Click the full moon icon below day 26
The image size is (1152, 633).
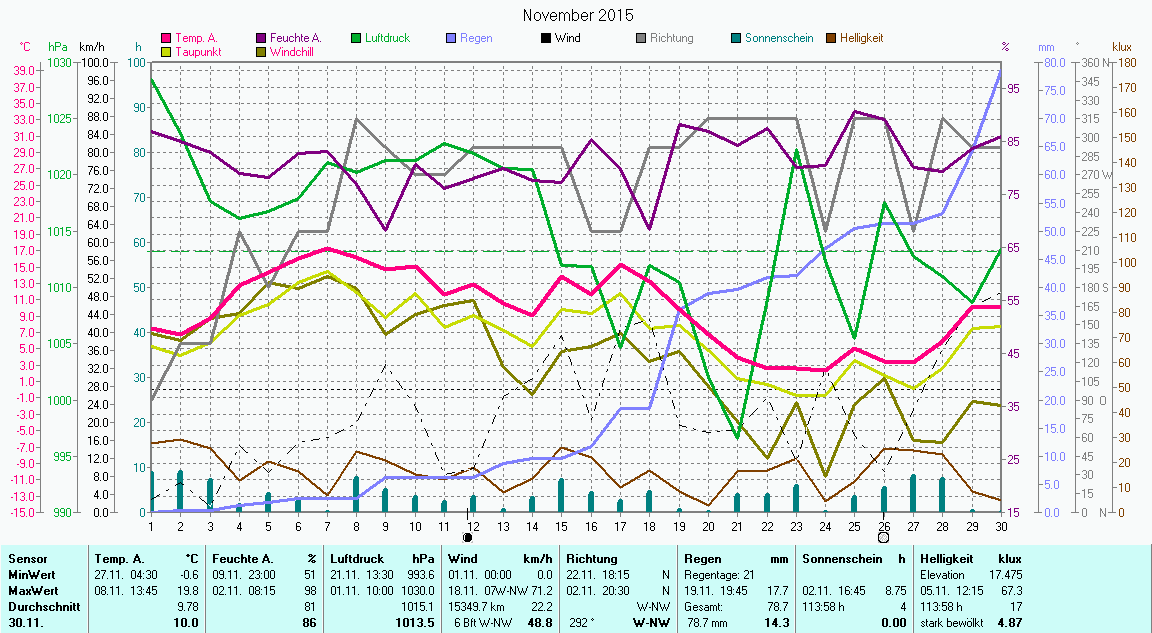[883, 537]
